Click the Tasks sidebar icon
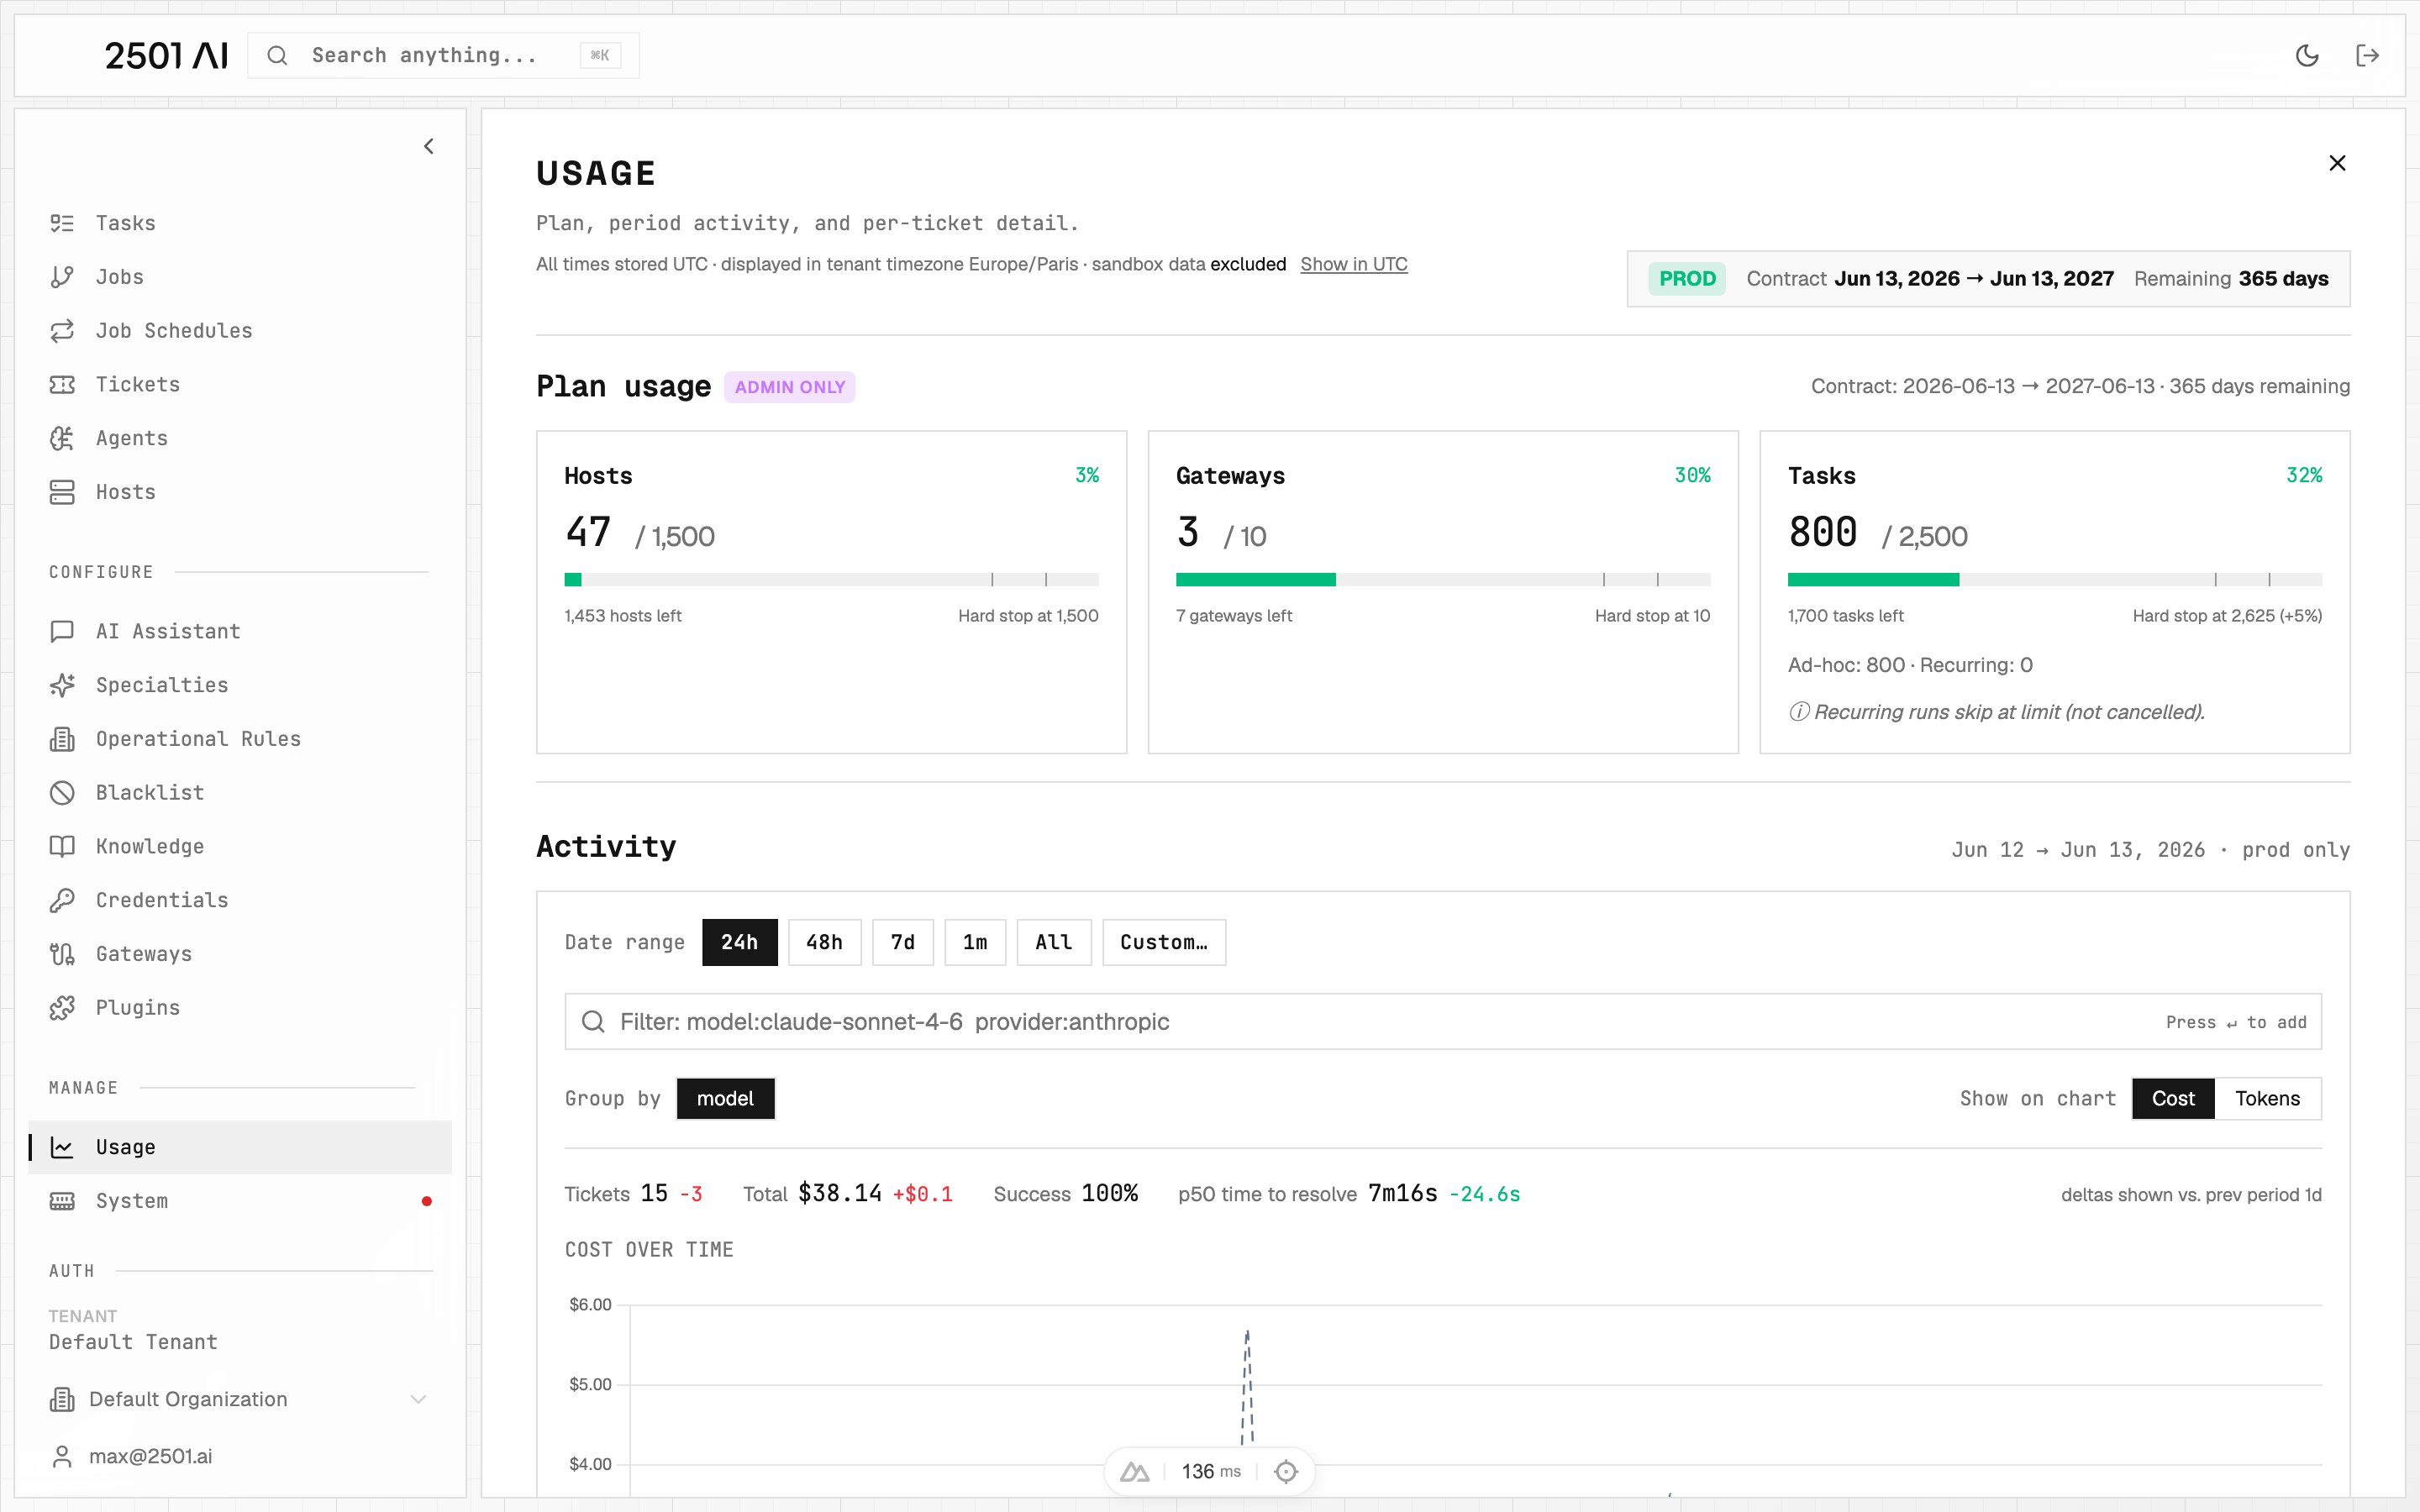The height and width of the screenshot is (1512, 2420). [x=62, y=223]
